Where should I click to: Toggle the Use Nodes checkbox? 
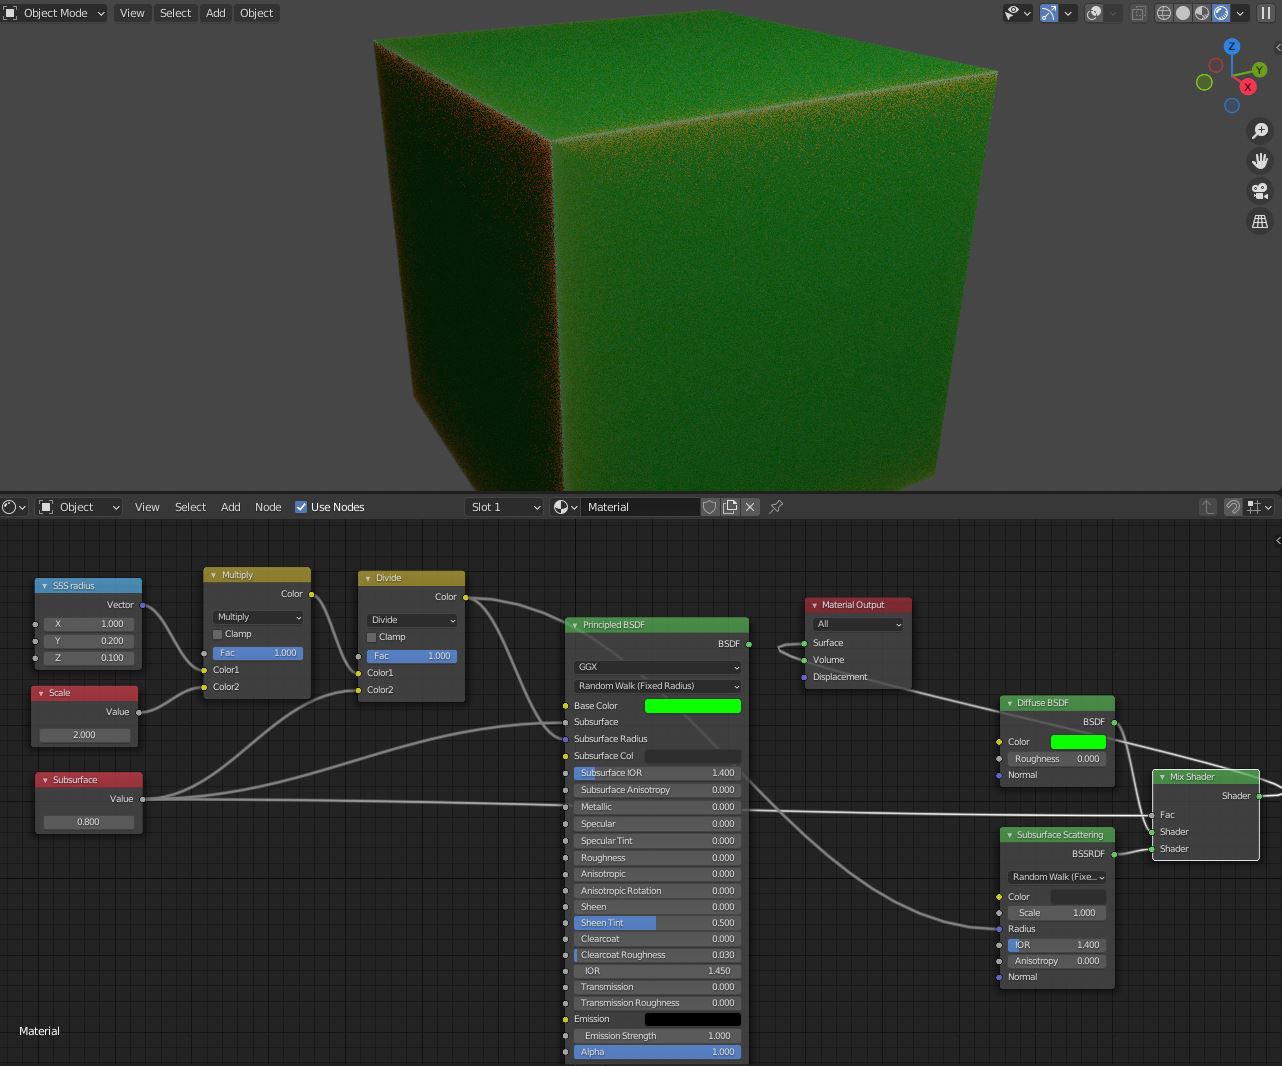301,507
